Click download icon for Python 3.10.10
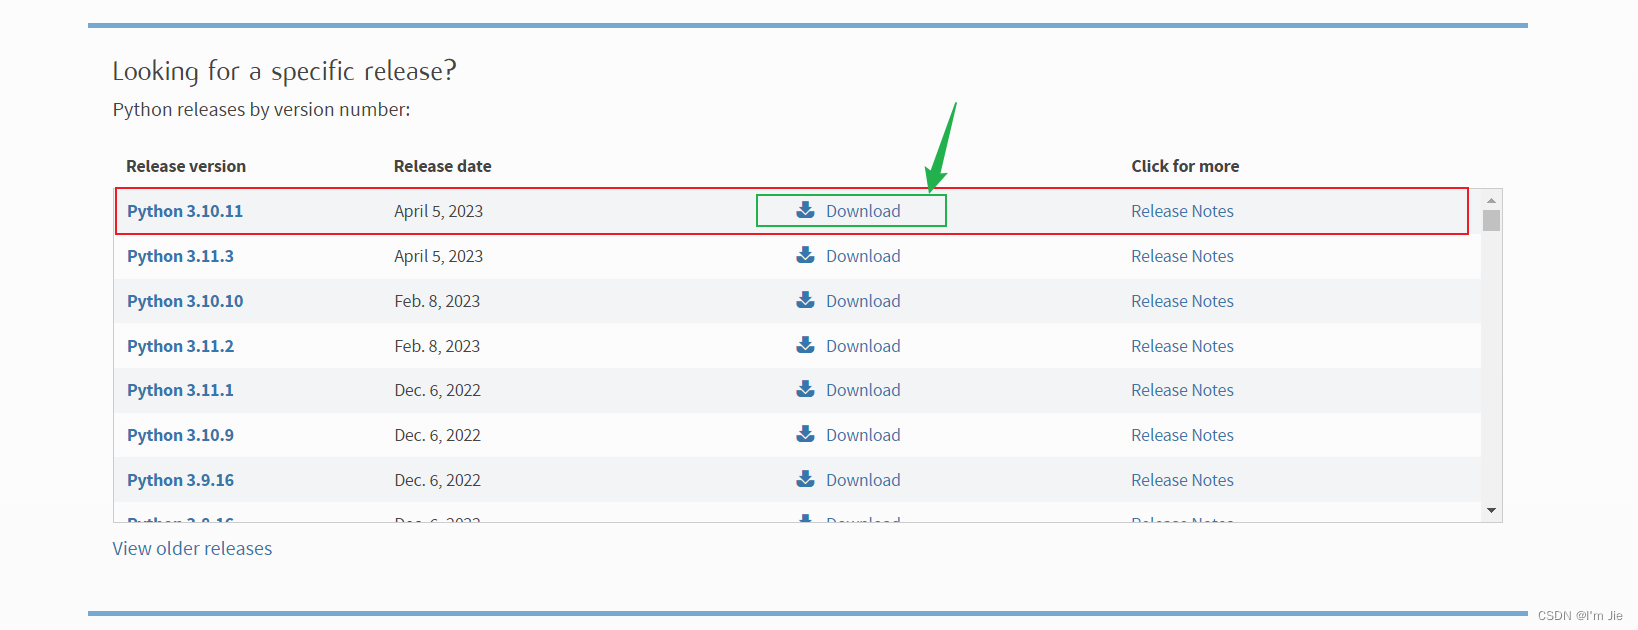The height and width of the screenshot is (630, 1638). 805,300
